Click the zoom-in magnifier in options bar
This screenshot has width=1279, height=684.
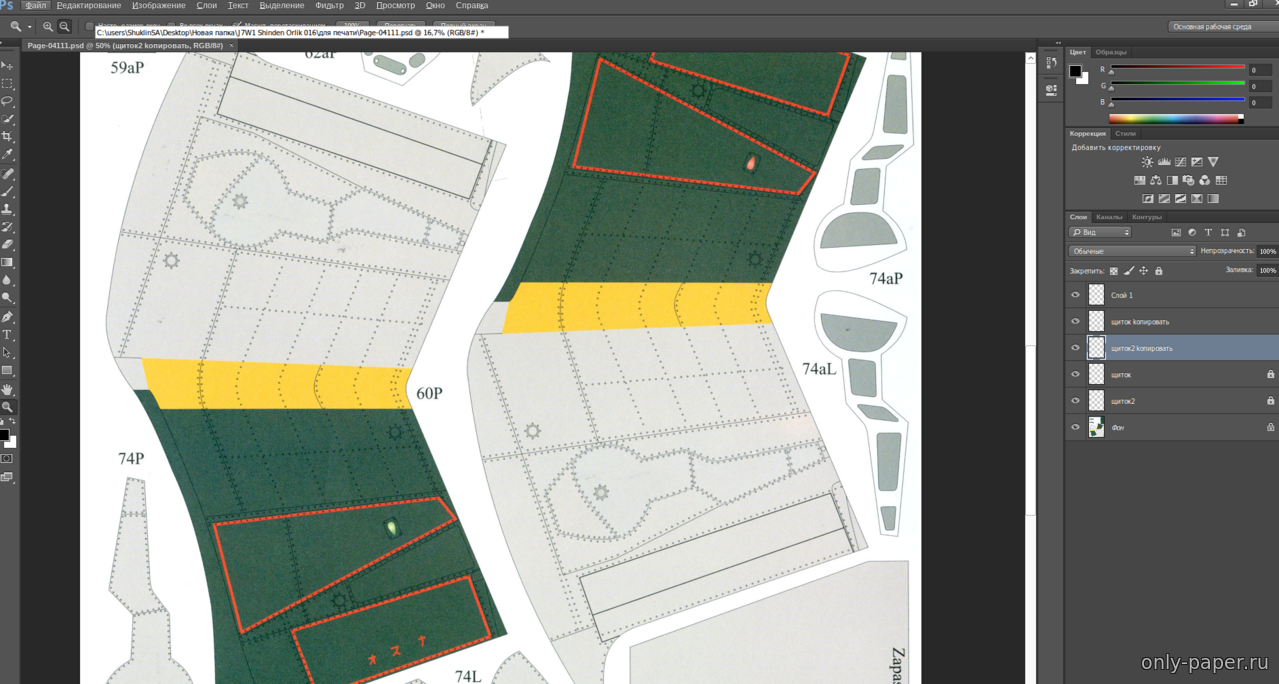click(x=48, y=27)
